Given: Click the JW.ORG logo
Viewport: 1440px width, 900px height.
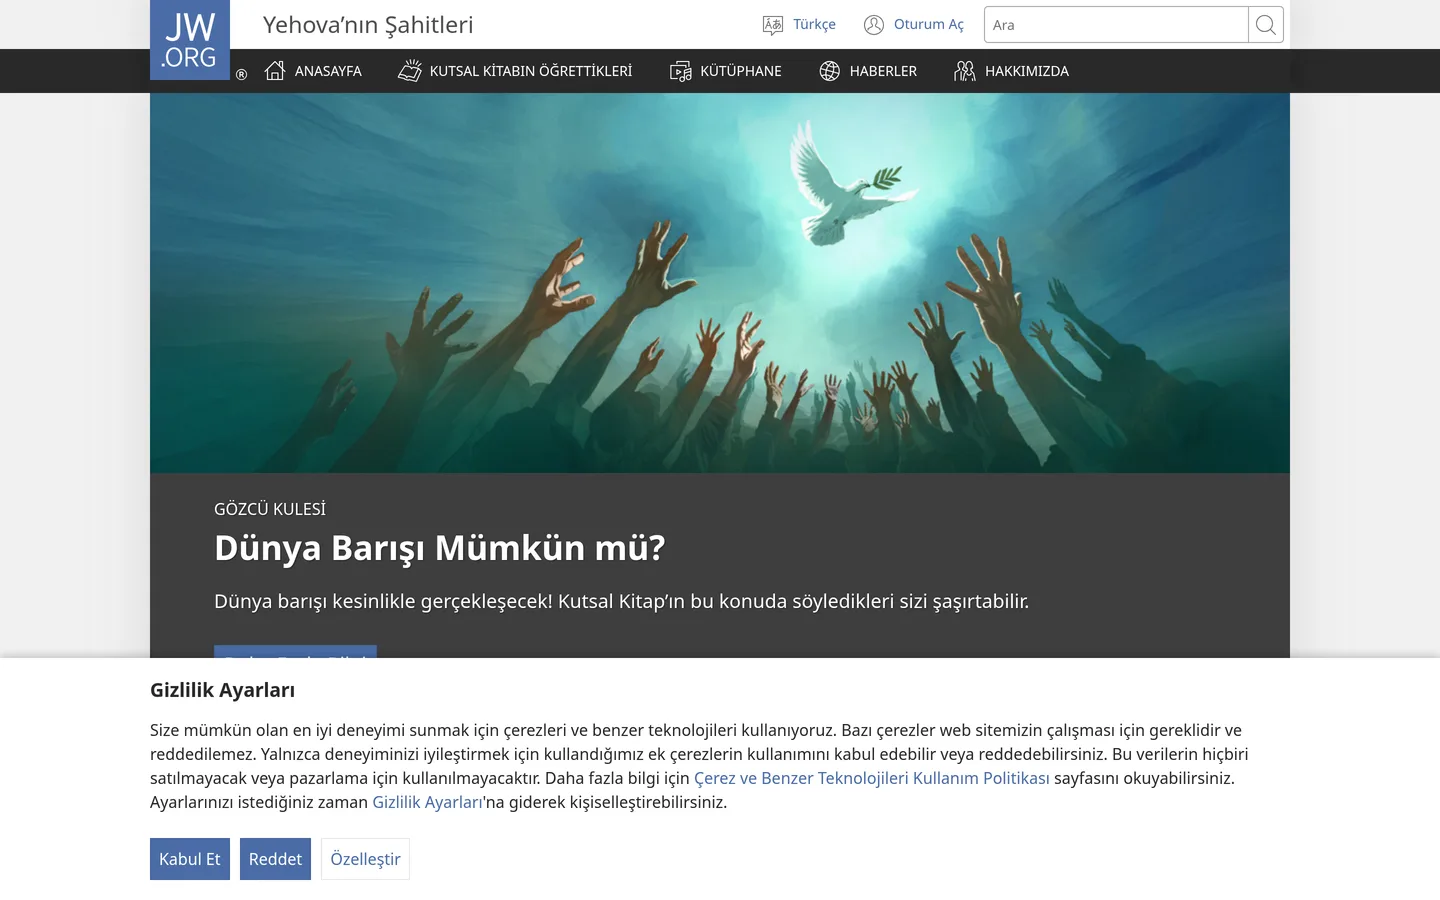Looking at the screenshot, I should point(190,40).
